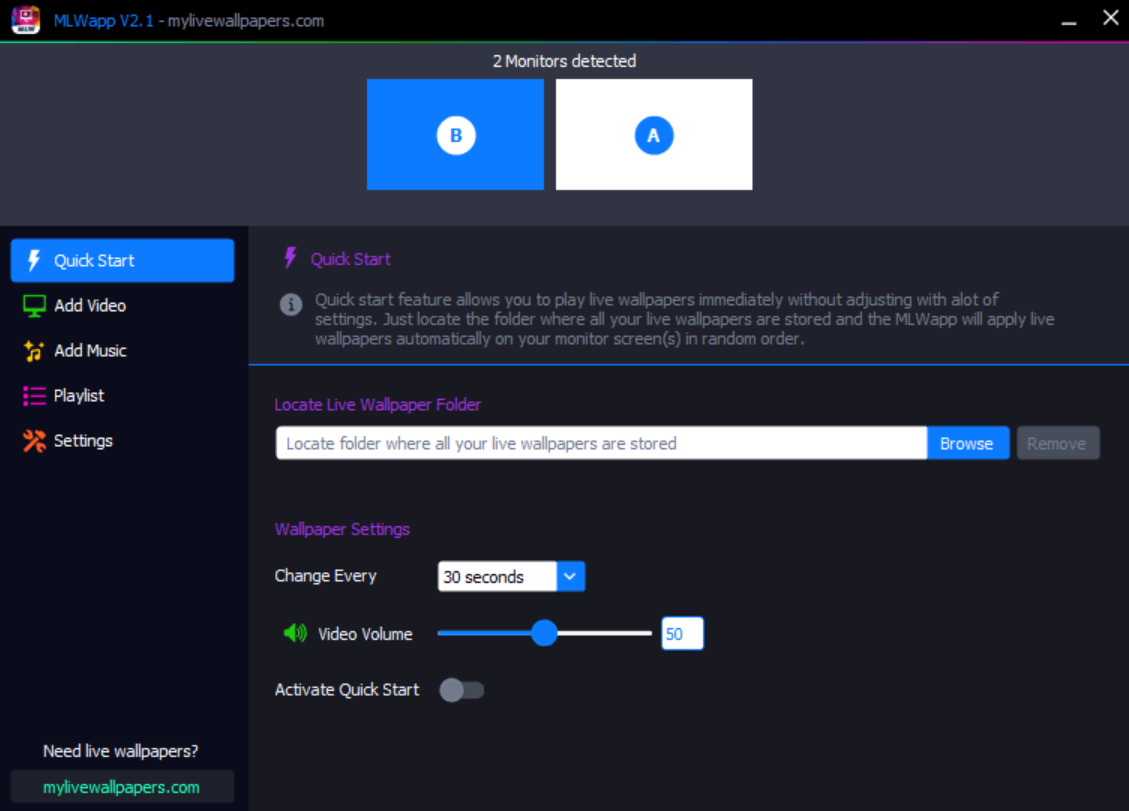Toggle the Activate Quick Start switch
This screenshot has height=811, width=1129.
click(x=462, y=690)
